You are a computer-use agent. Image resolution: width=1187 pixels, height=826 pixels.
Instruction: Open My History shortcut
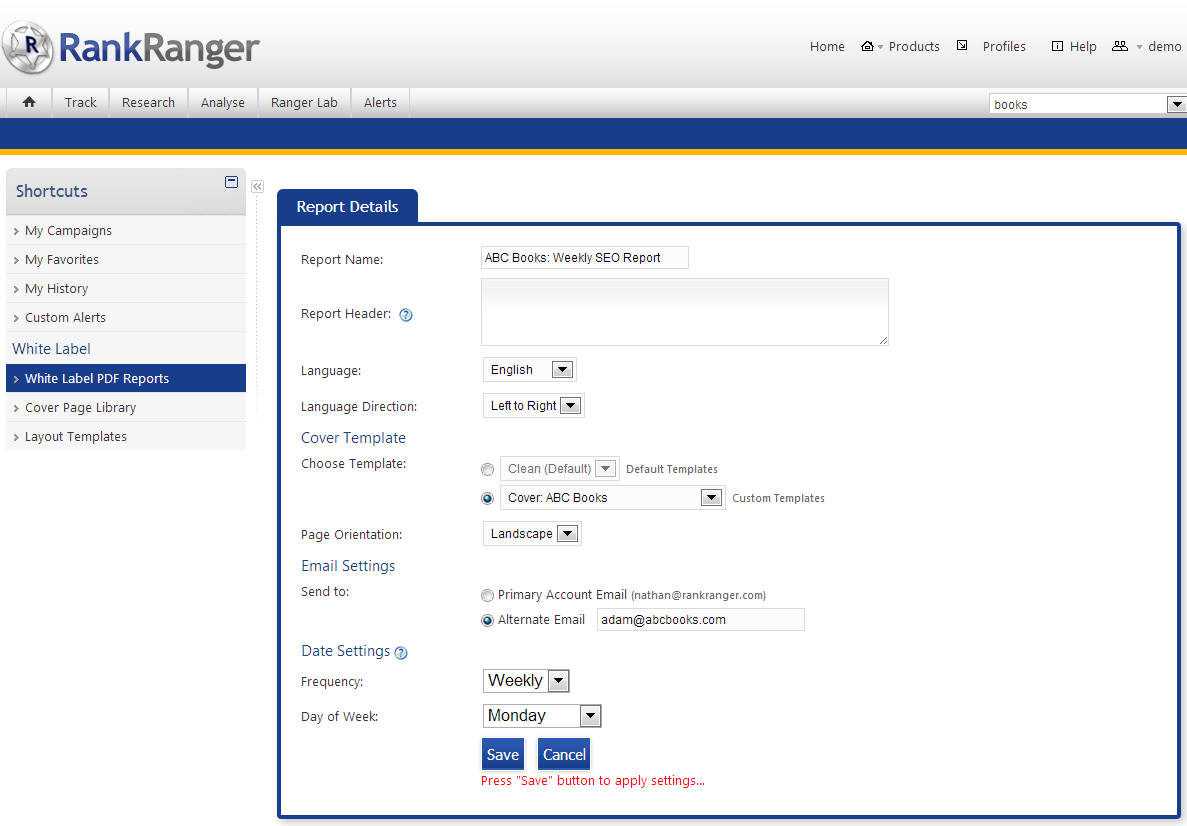(126, 288)
